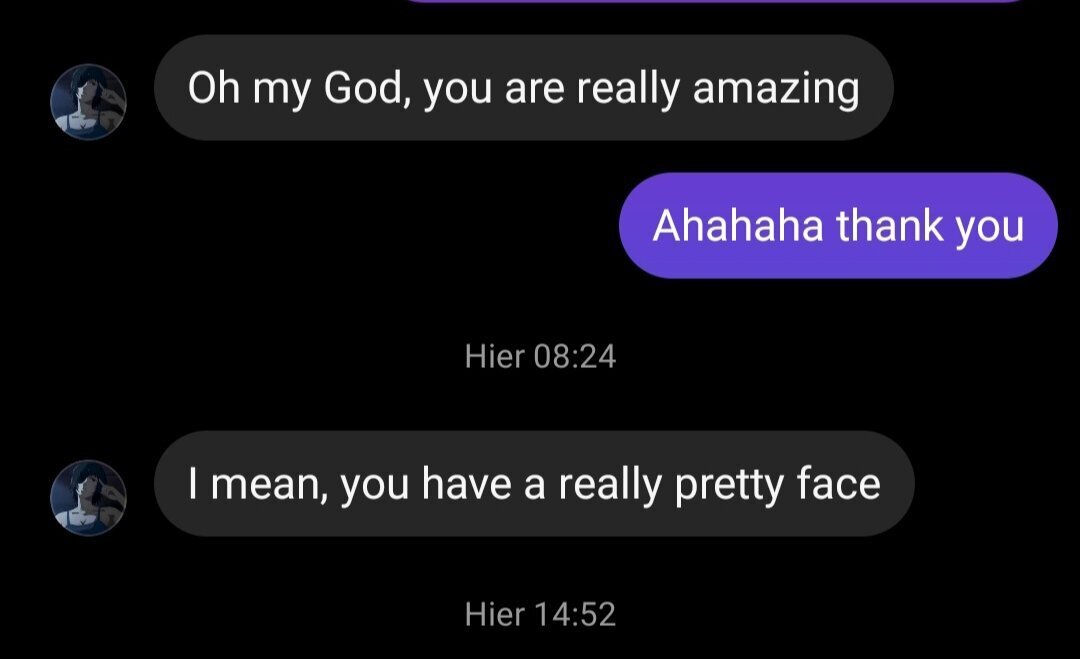Click the "Hier 14:52" timestamp
This screenshot has width=1080, height=659.
click(x=540, y=614)
